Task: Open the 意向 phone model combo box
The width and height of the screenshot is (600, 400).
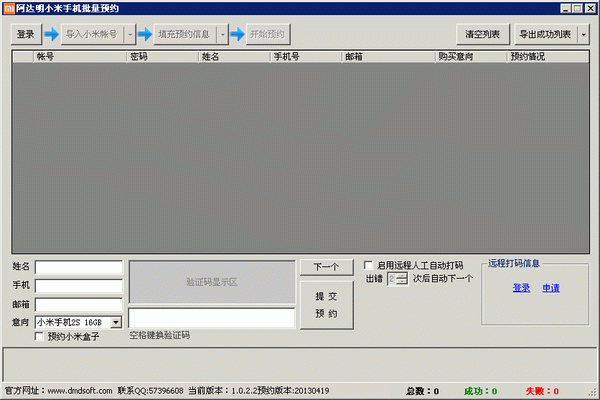Action: (115, 322)
